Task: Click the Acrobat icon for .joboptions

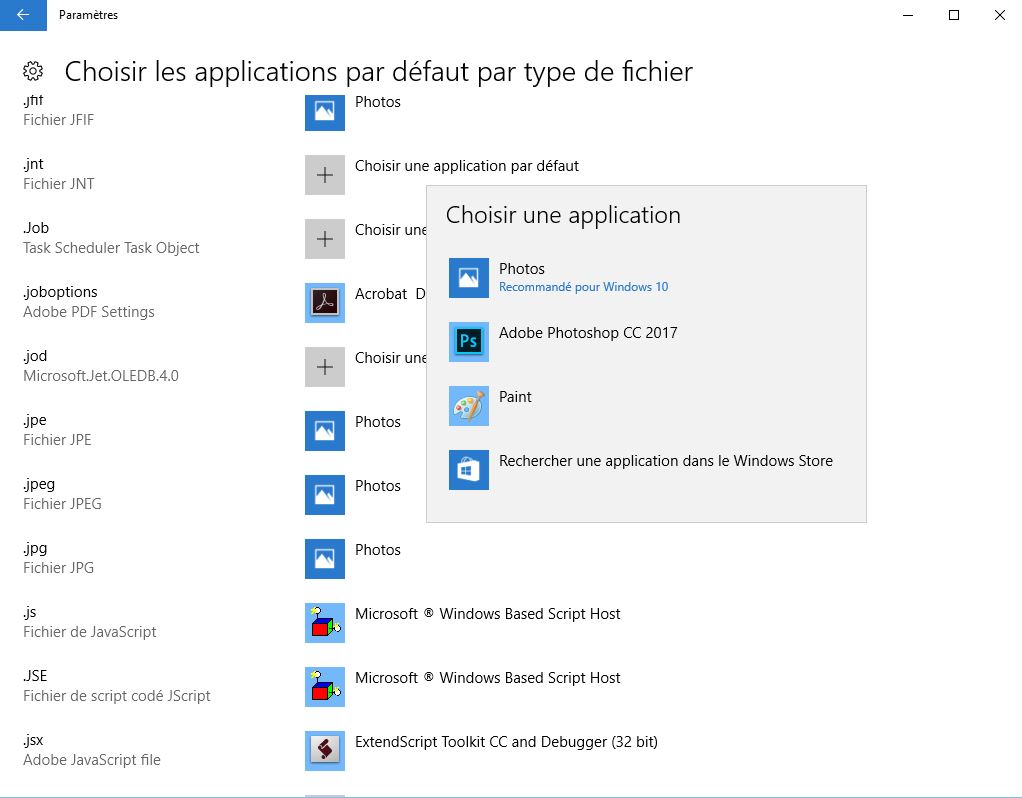Action: (x=325, y=303)
